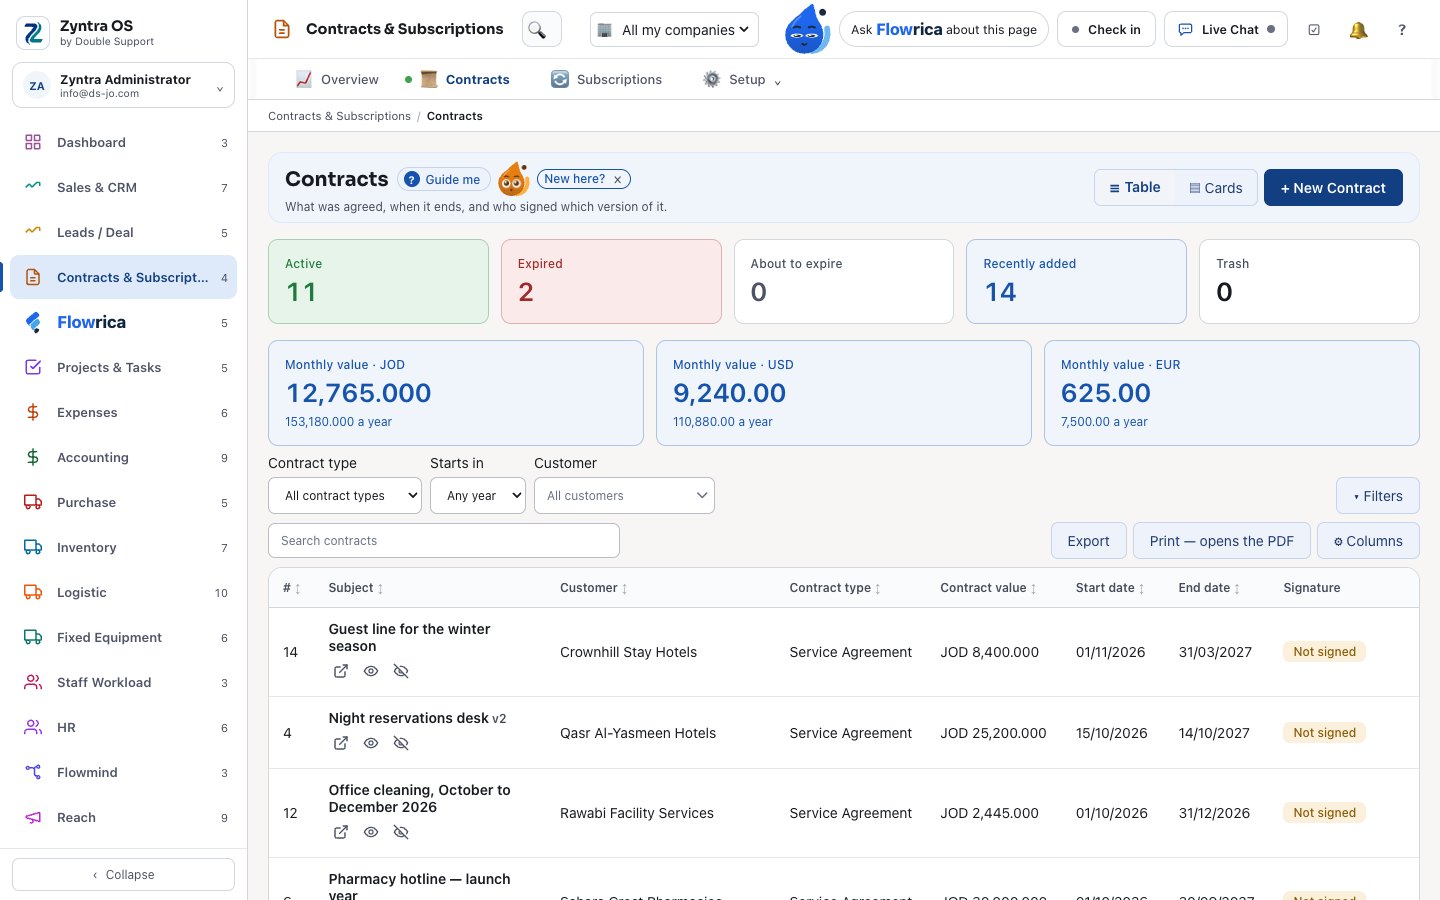Collapse the sidebar
Screen dimensions: 1440x900
[124, 874]
